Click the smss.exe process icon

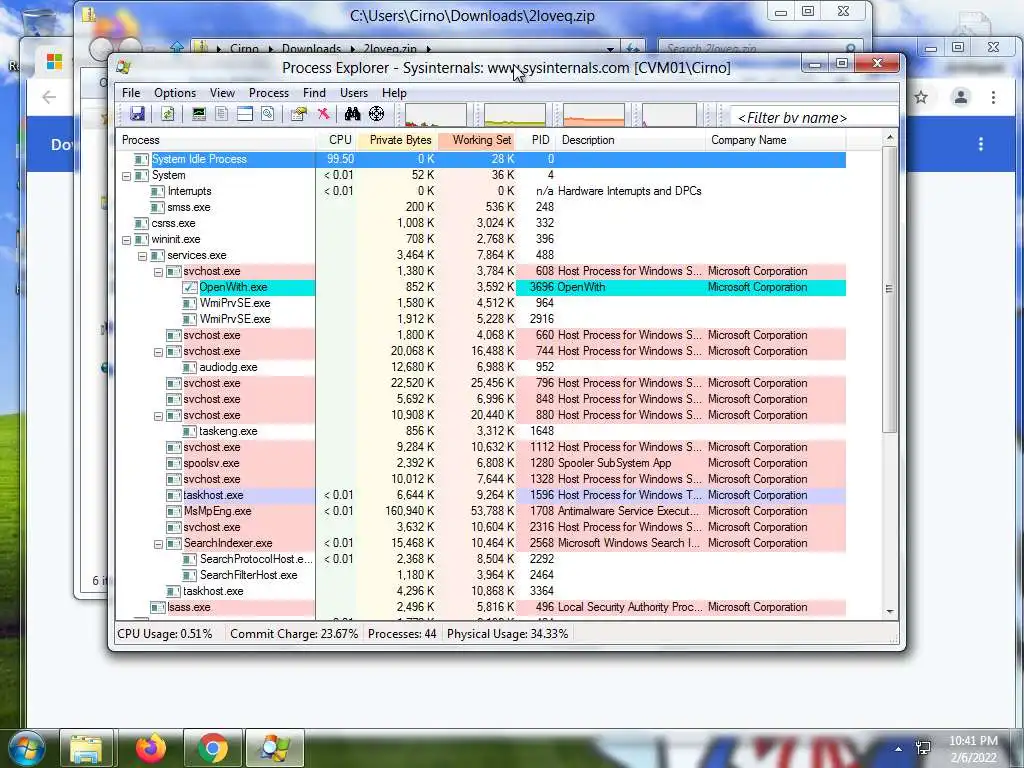click(157, 207)
